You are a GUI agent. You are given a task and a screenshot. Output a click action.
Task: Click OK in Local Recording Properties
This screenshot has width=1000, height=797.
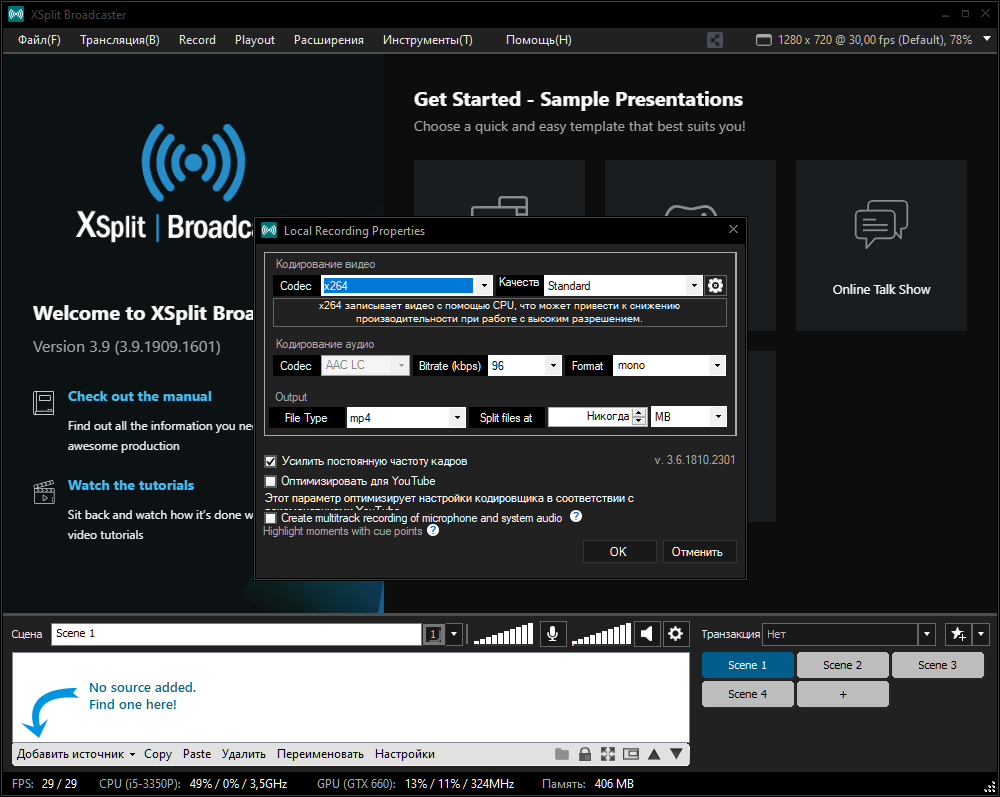[618, 552]
